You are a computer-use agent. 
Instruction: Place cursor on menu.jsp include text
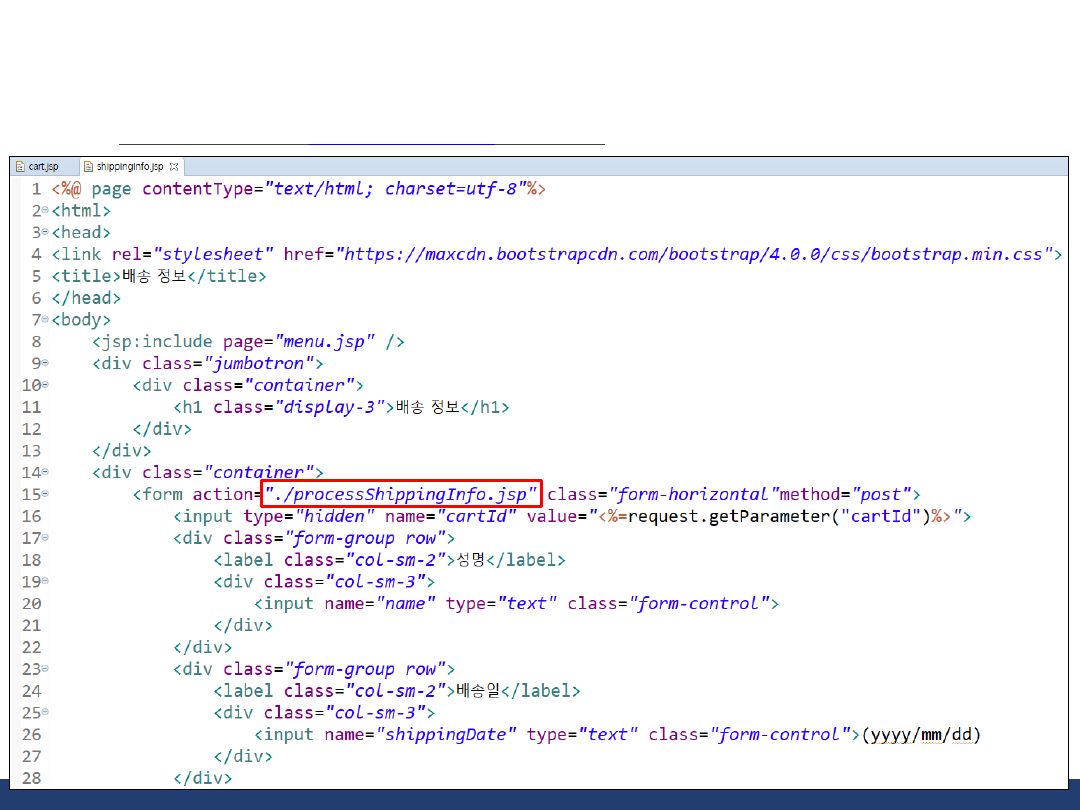point(324,342)
